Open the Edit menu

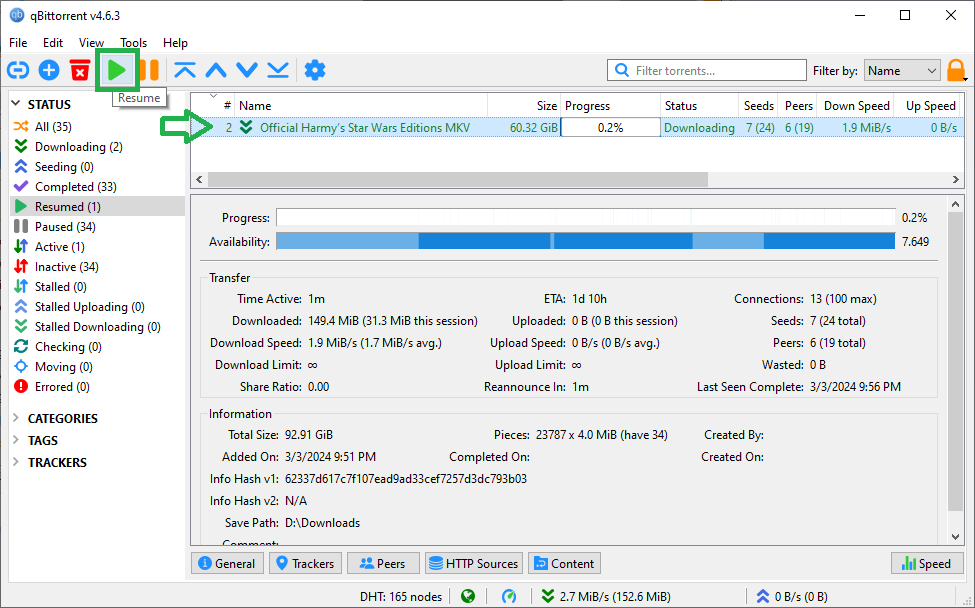(53, 42)
